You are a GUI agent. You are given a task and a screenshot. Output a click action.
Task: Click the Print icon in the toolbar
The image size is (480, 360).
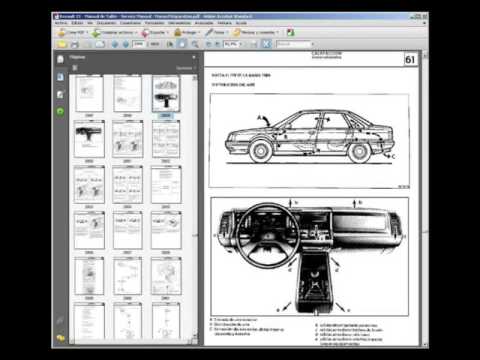point(75,44)
